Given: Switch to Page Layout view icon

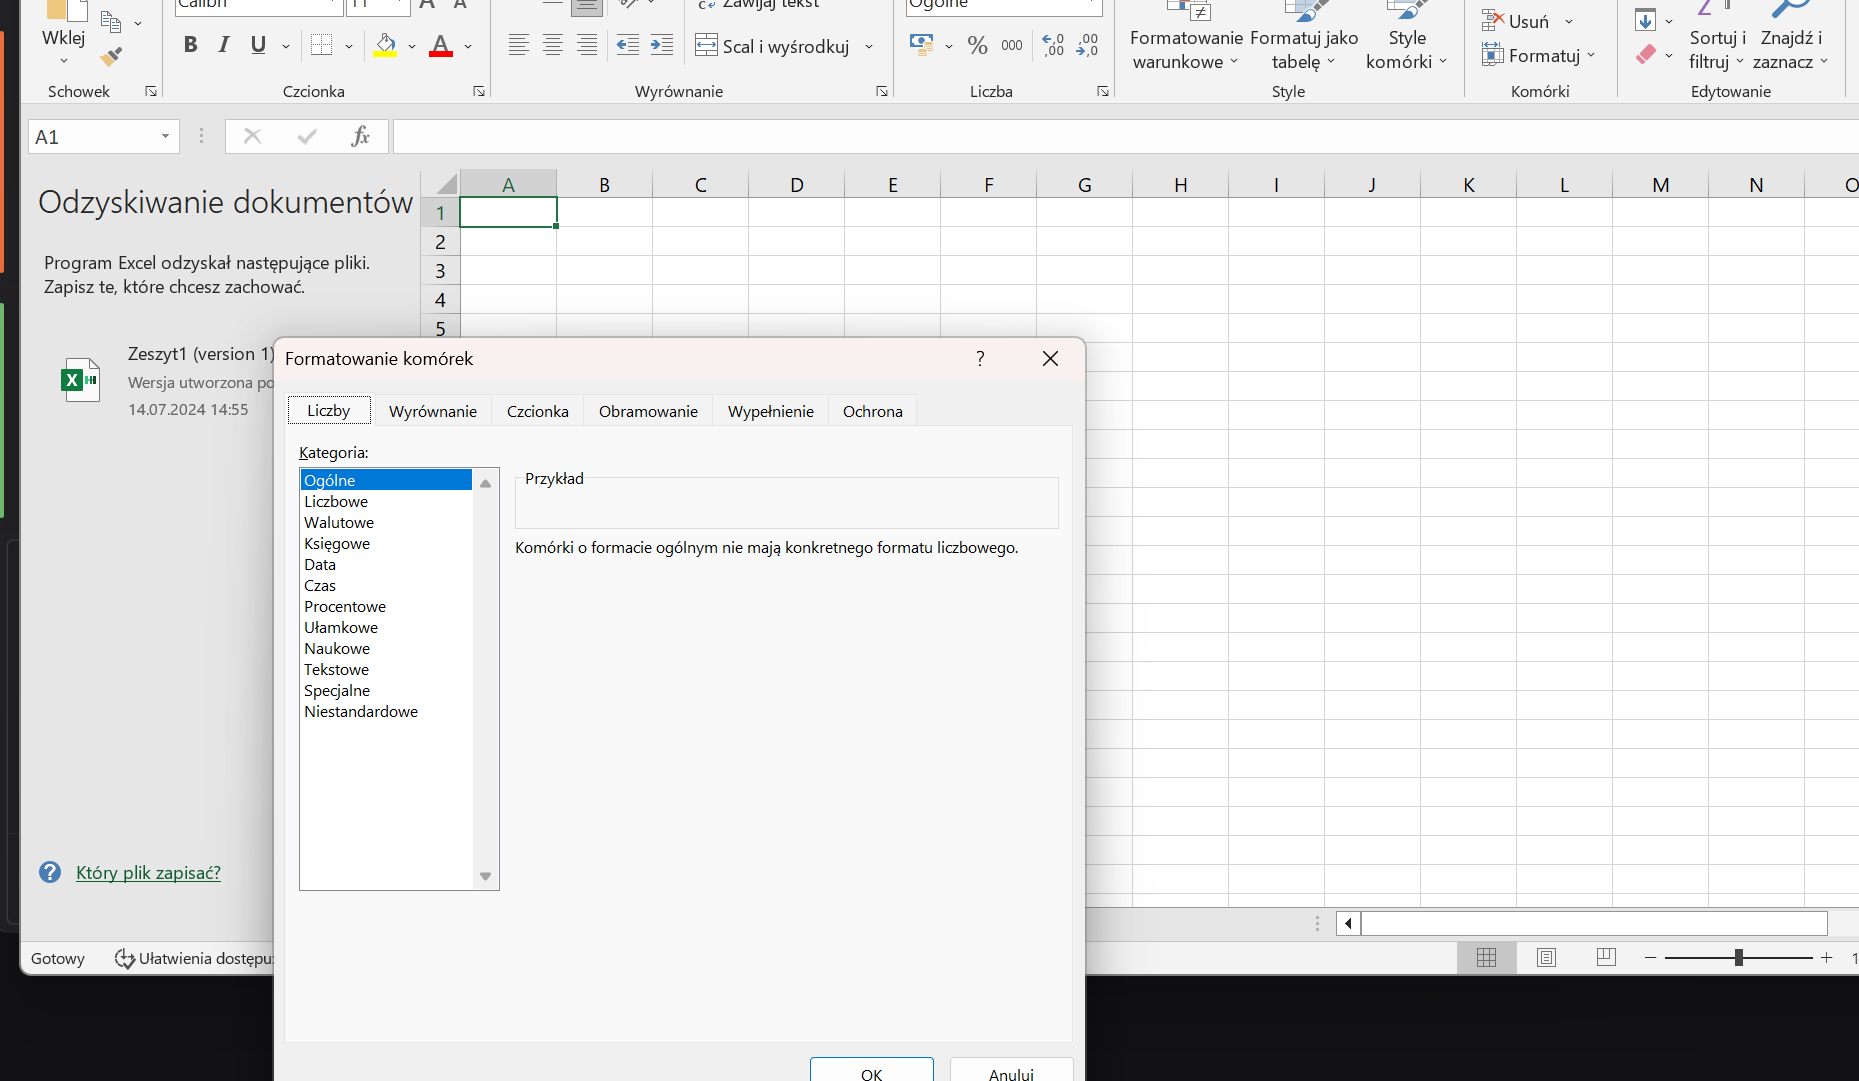Looking at the screenshot, I should pyautogui.click(x=1546, y=958).
